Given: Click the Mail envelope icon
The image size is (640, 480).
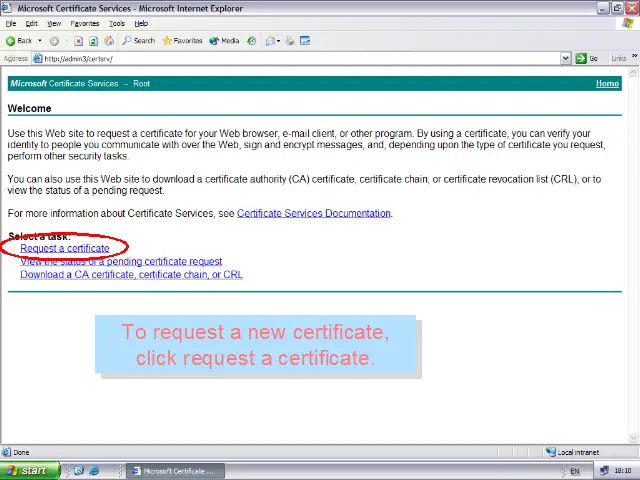Looking at the screenshot, I should pos(270,41).
